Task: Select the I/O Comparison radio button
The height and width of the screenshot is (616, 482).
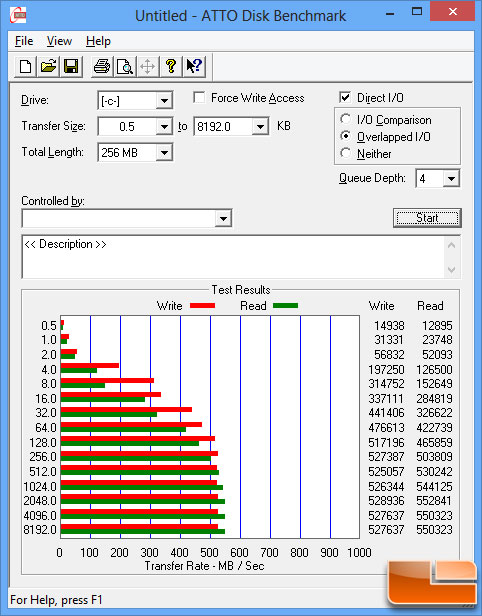Action: click(346, 119)
